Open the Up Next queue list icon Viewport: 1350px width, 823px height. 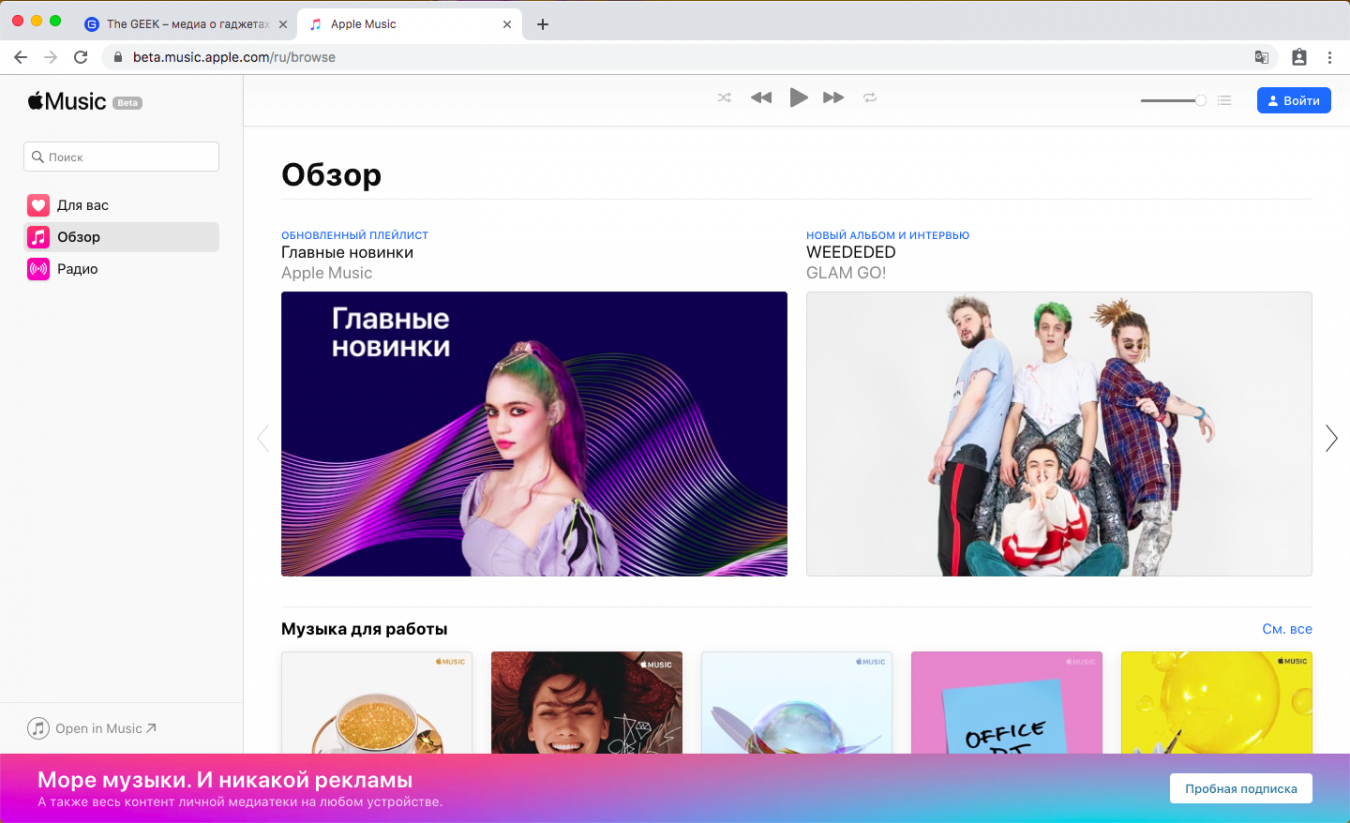tap(1224, 101)
